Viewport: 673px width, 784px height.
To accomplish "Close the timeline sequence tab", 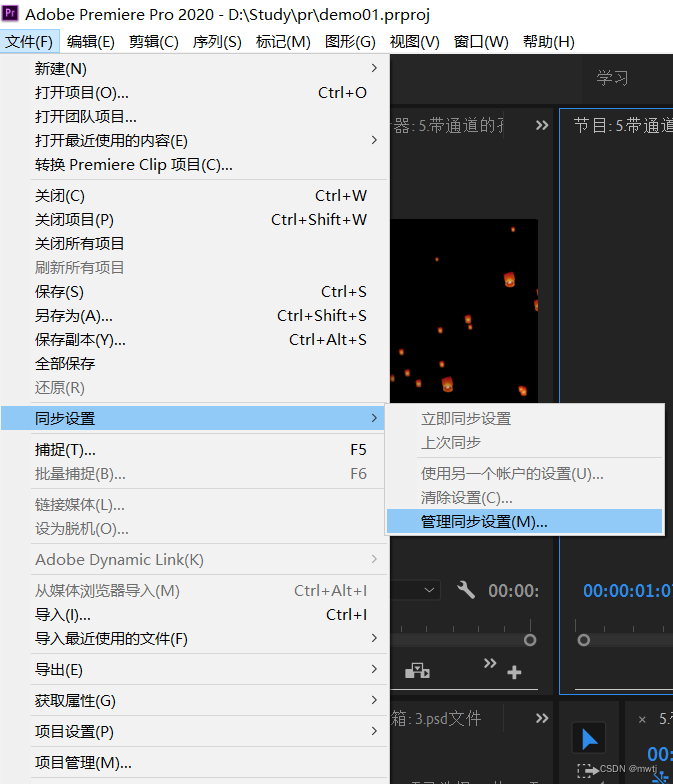I will click(x=642, y=720).
